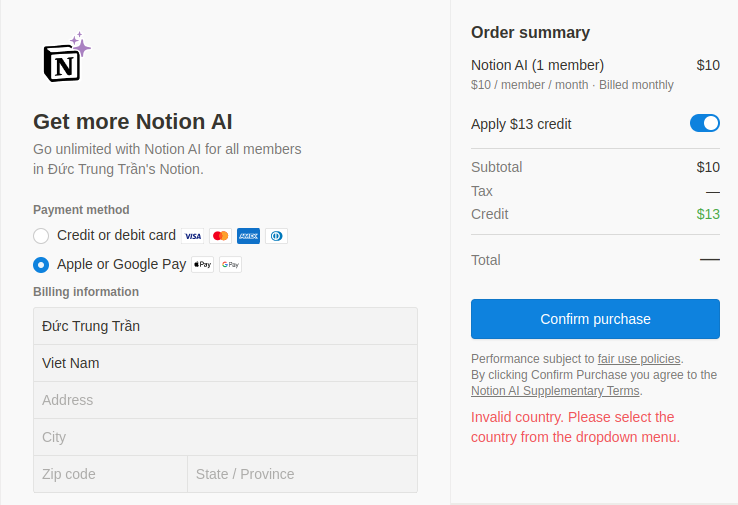Click the Visa card icon

tap(193, 236)
